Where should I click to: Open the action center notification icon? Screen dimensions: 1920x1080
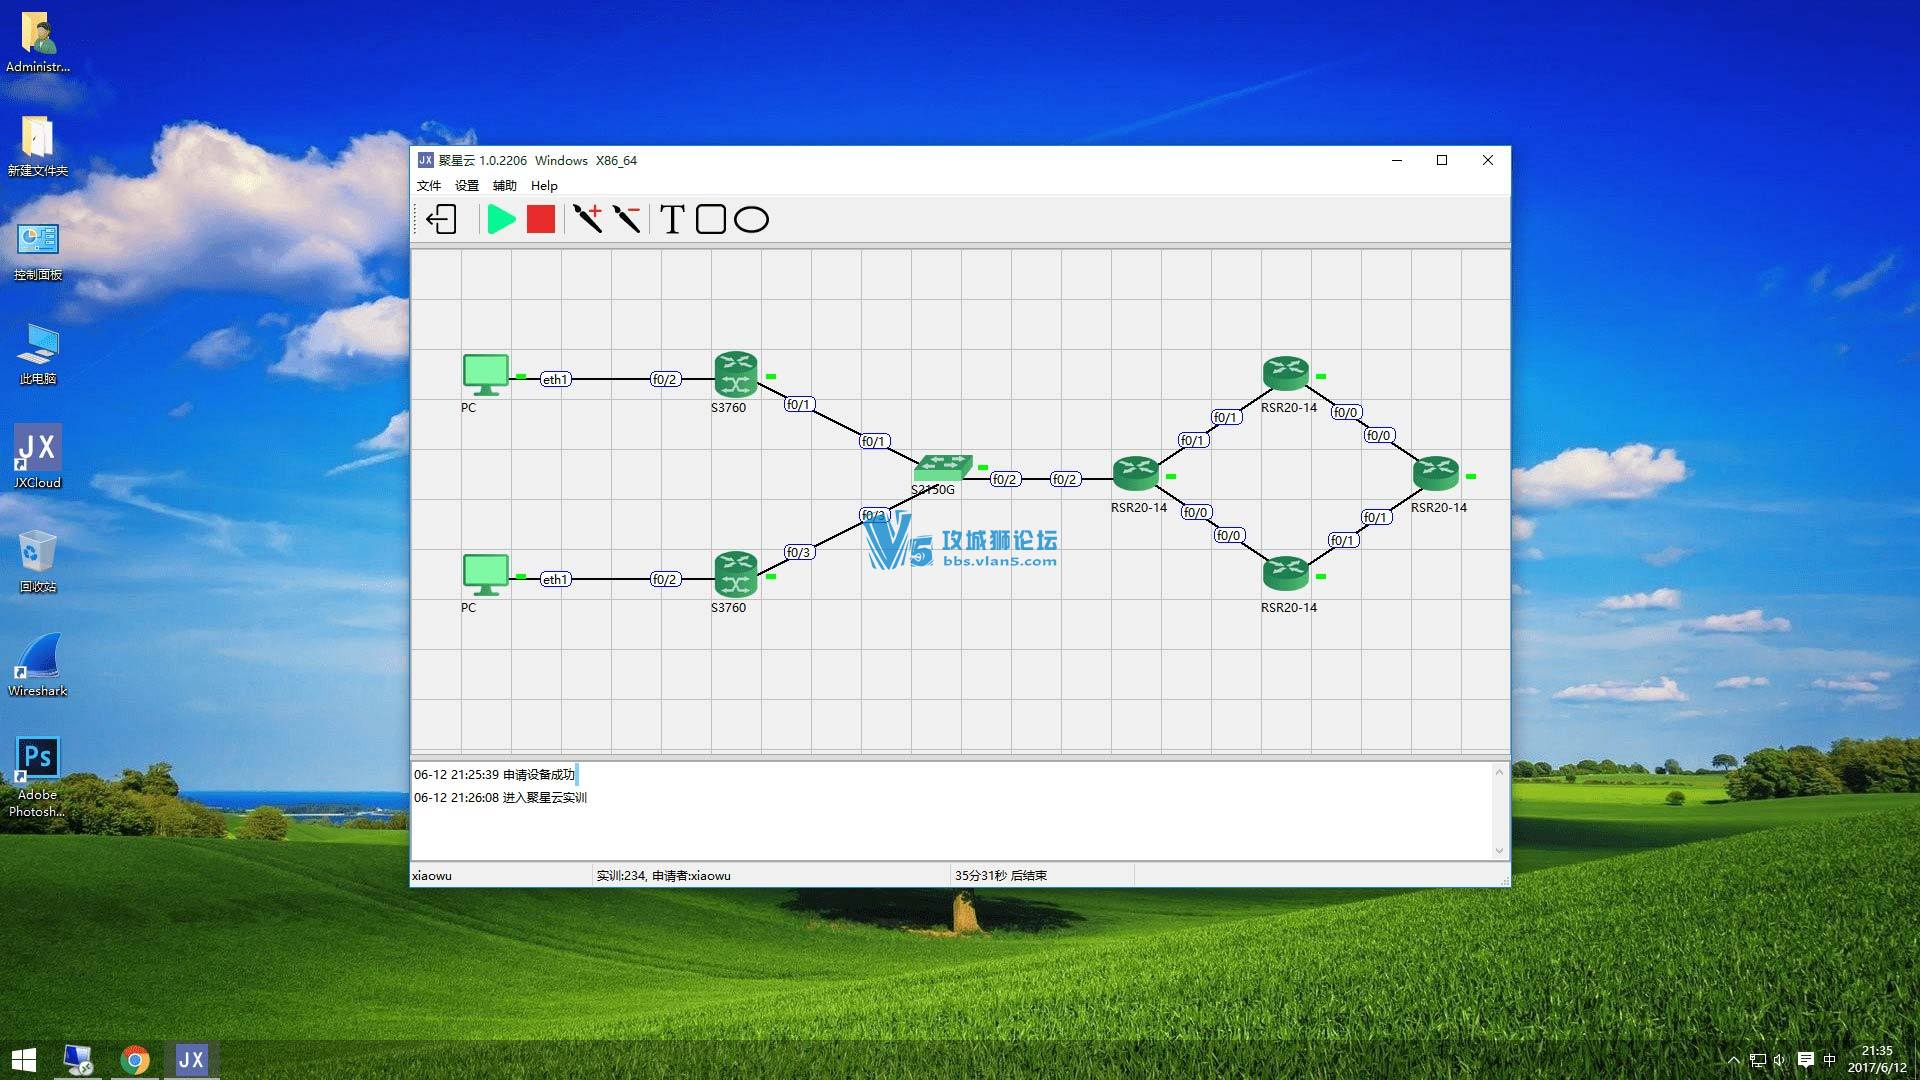click(1805, 1060)
